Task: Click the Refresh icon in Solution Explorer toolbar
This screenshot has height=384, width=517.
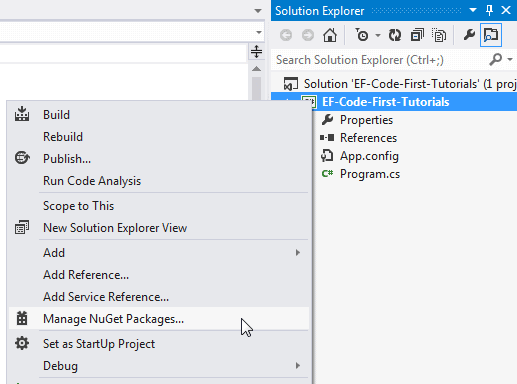Action: pyautogui.click(x=395, y=35)
